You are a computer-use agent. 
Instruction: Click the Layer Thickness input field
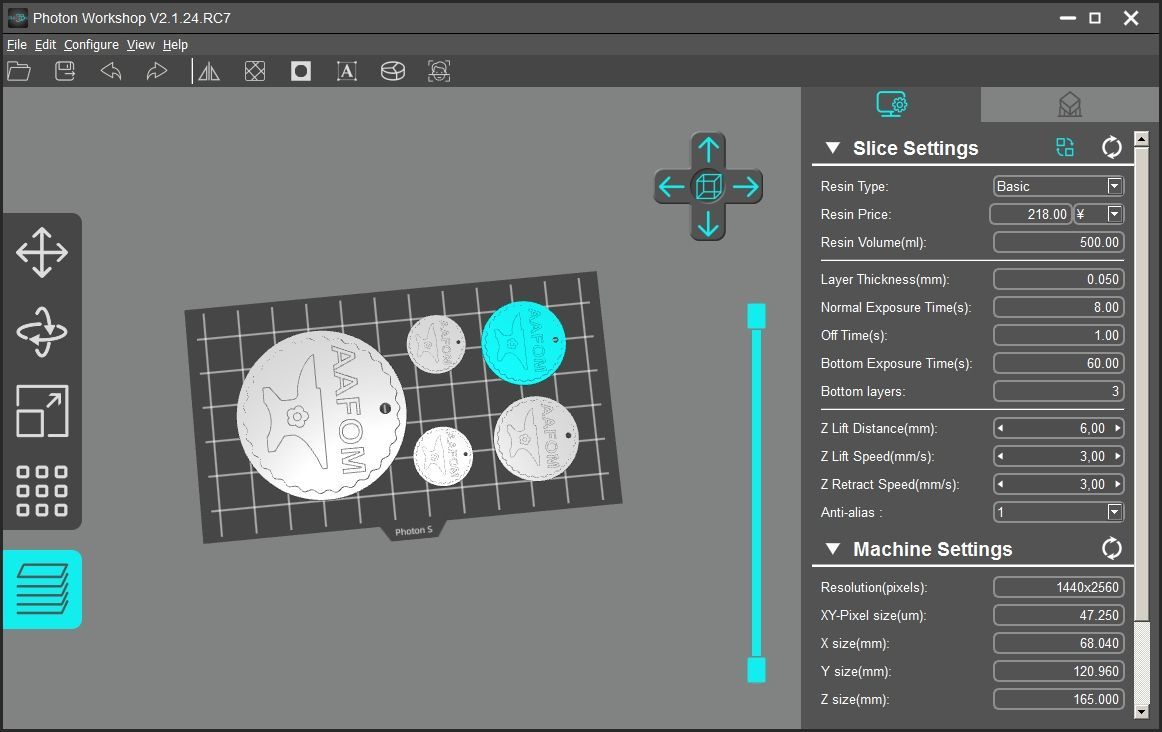(1058, 279)
